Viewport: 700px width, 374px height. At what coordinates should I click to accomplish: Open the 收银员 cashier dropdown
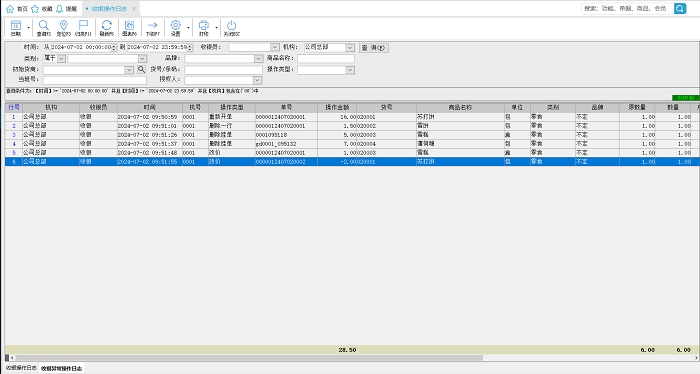pos(275,47)
